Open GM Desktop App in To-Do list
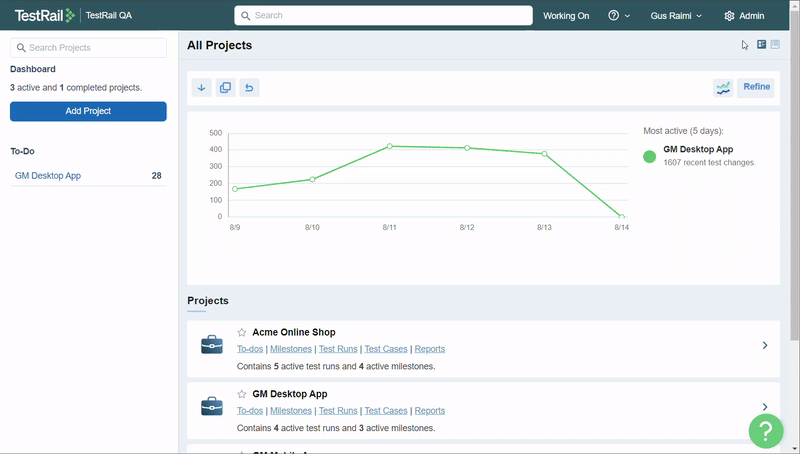Viewport: 800px width, 454px height. 48,175
